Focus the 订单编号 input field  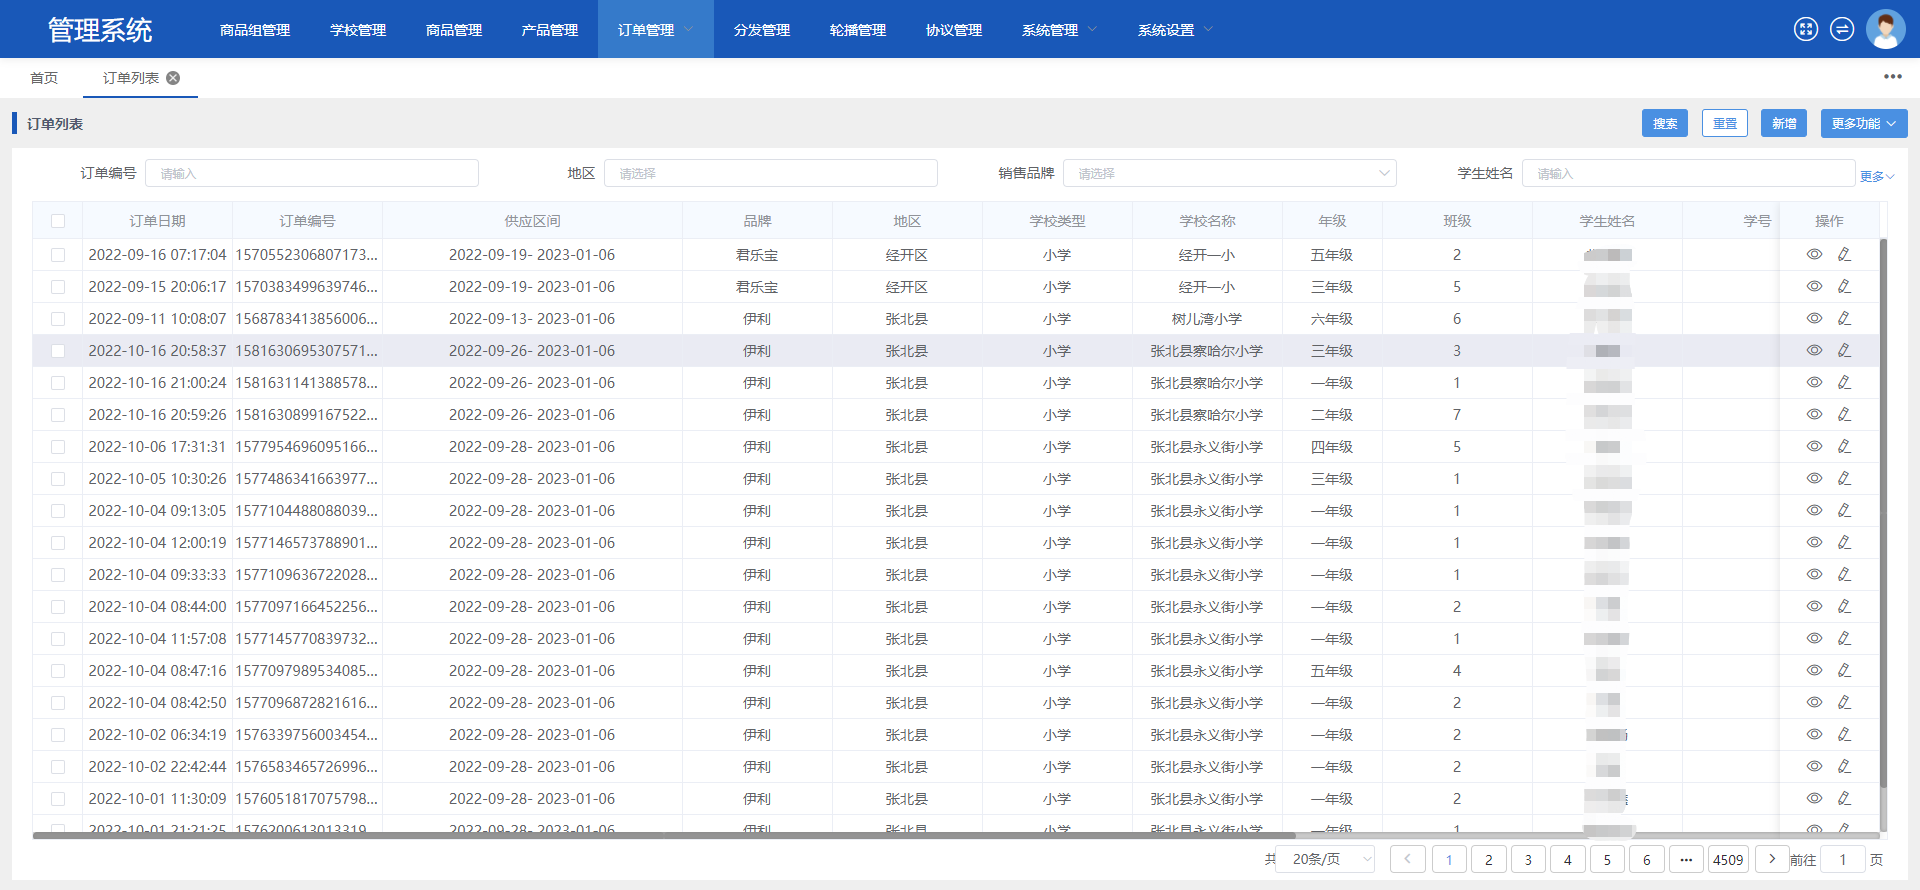(x=312, y=173)
